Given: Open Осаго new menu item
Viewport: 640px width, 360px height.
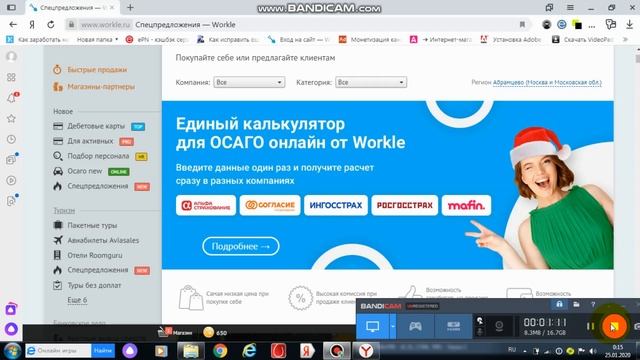Looking at the screenshot, I should (x=84, y=171).
